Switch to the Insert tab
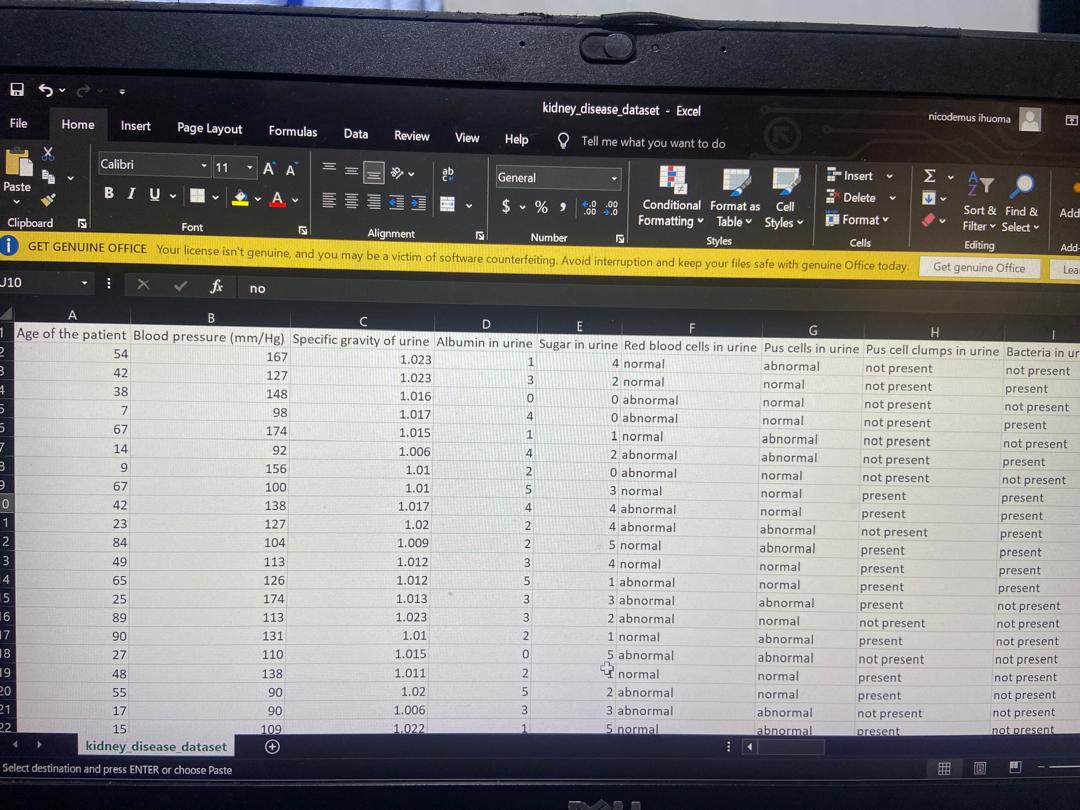Screen dimensions: 1080x810 coord(136,126)
